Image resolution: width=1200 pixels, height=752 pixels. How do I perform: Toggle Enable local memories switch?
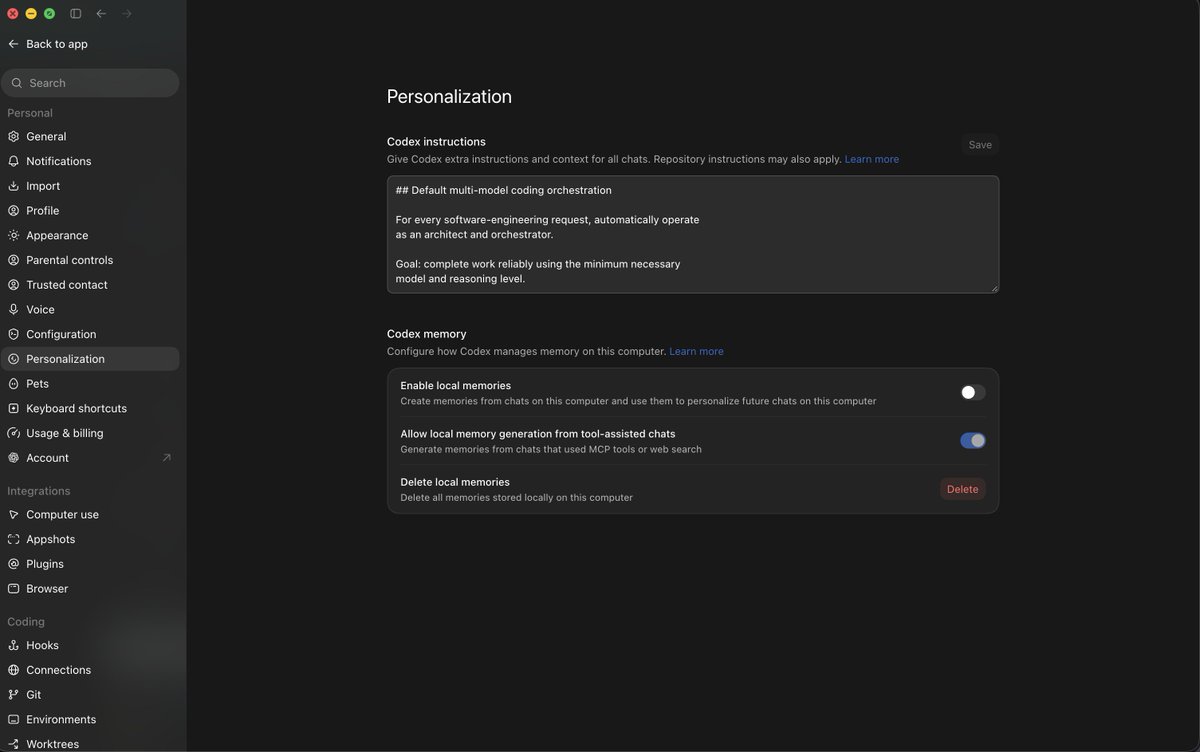973,393
